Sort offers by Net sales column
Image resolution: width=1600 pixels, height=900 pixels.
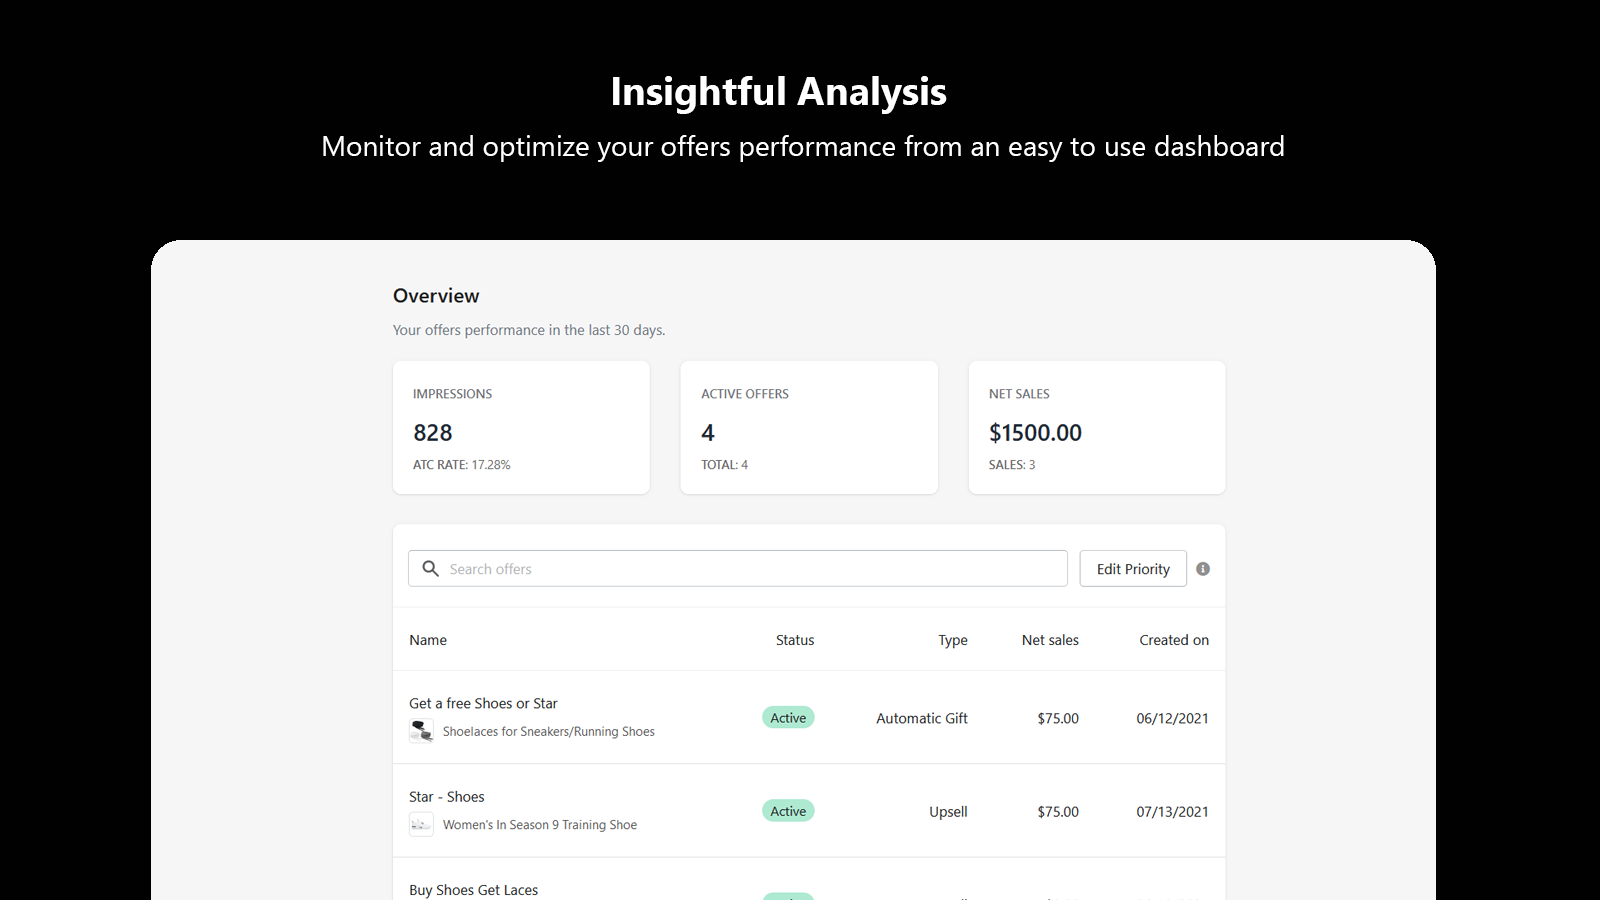click(1050, 640)
